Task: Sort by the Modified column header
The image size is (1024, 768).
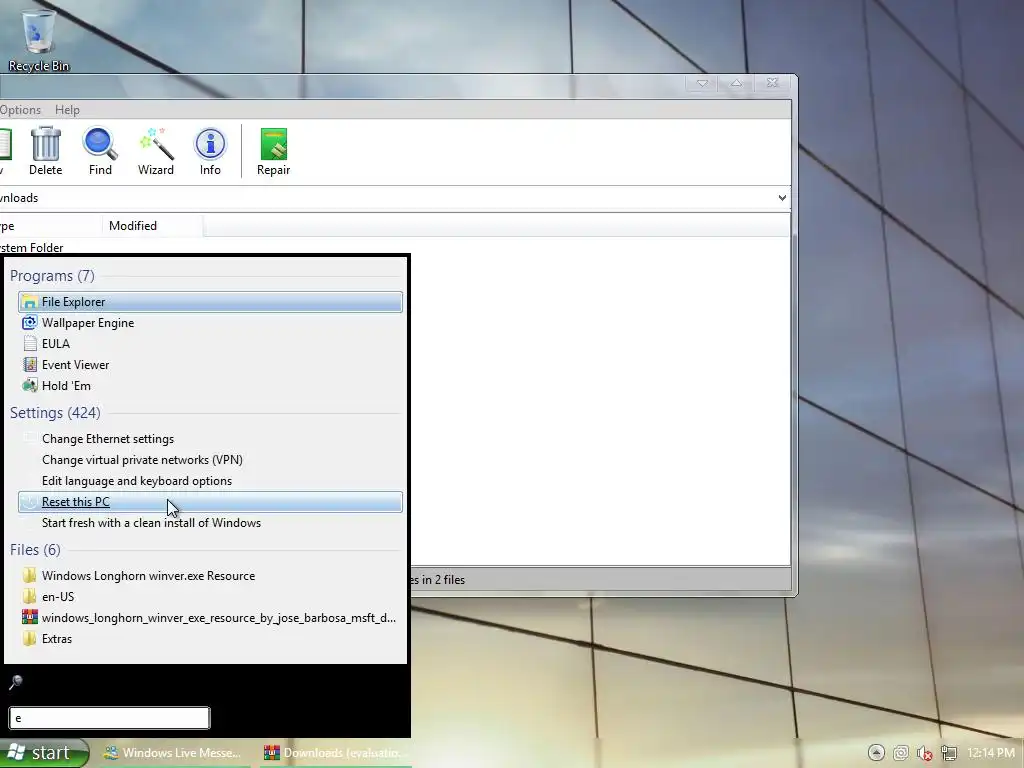Action: [x=152, y=226]
